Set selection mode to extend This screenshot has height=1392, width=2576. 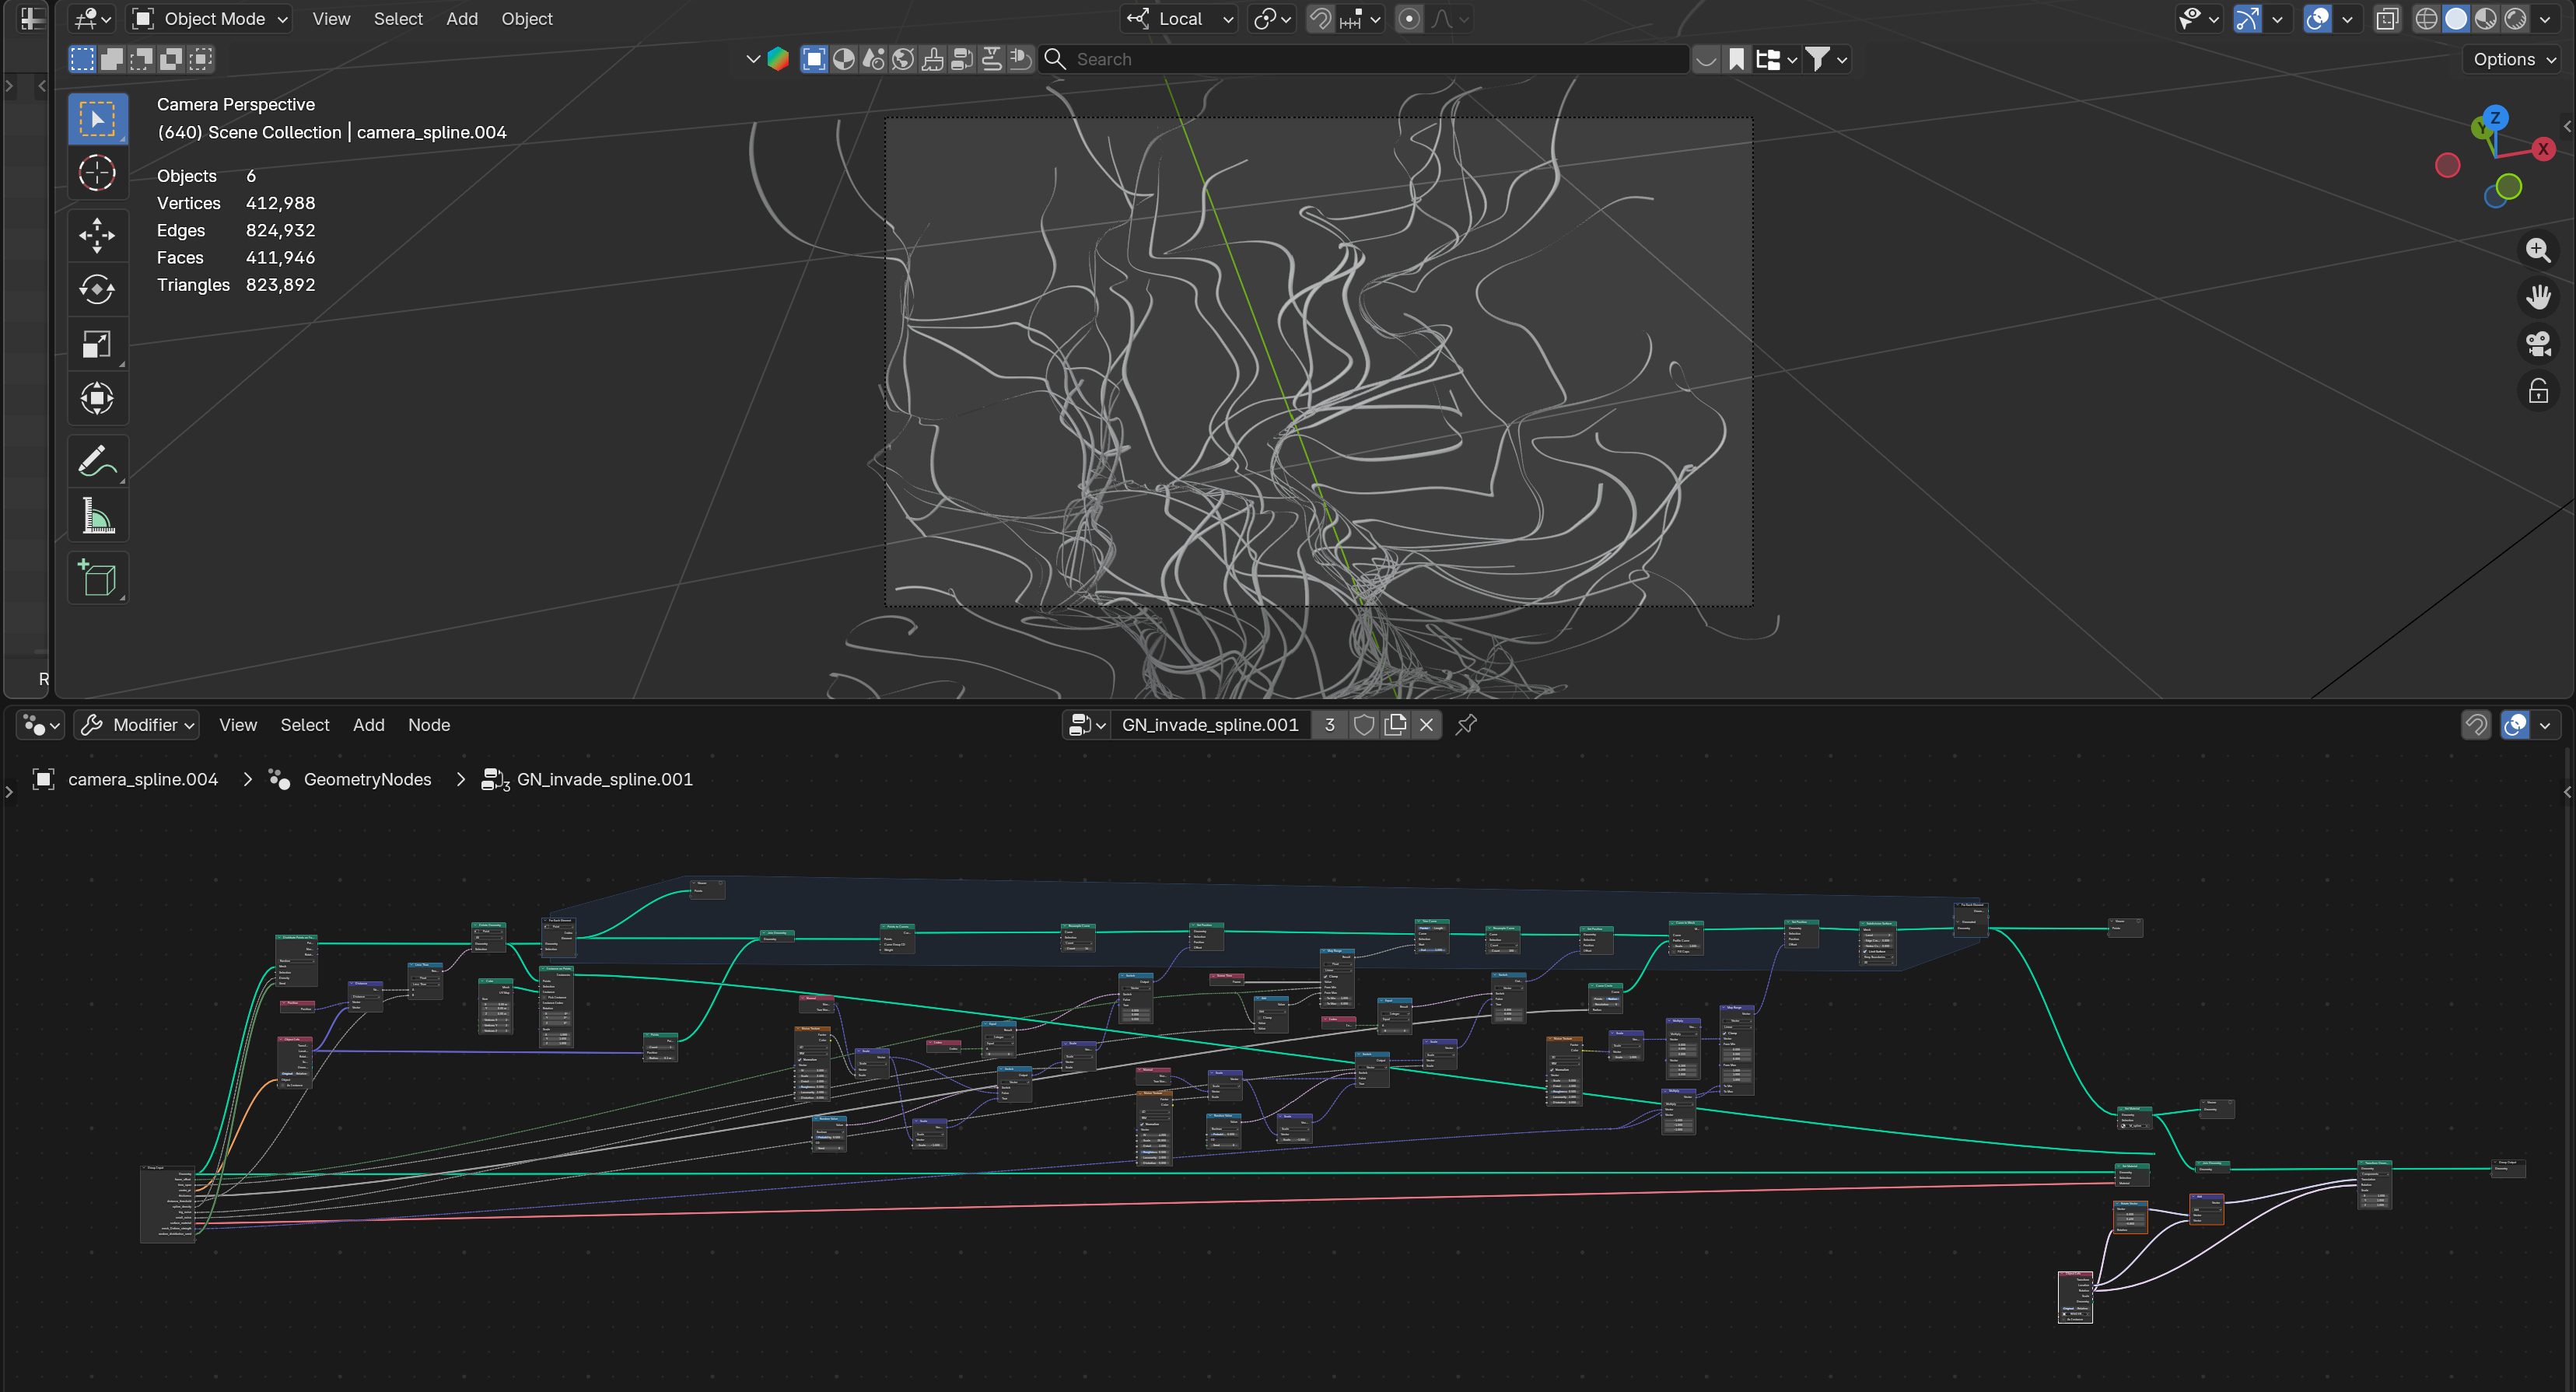(x=112, y=59)
